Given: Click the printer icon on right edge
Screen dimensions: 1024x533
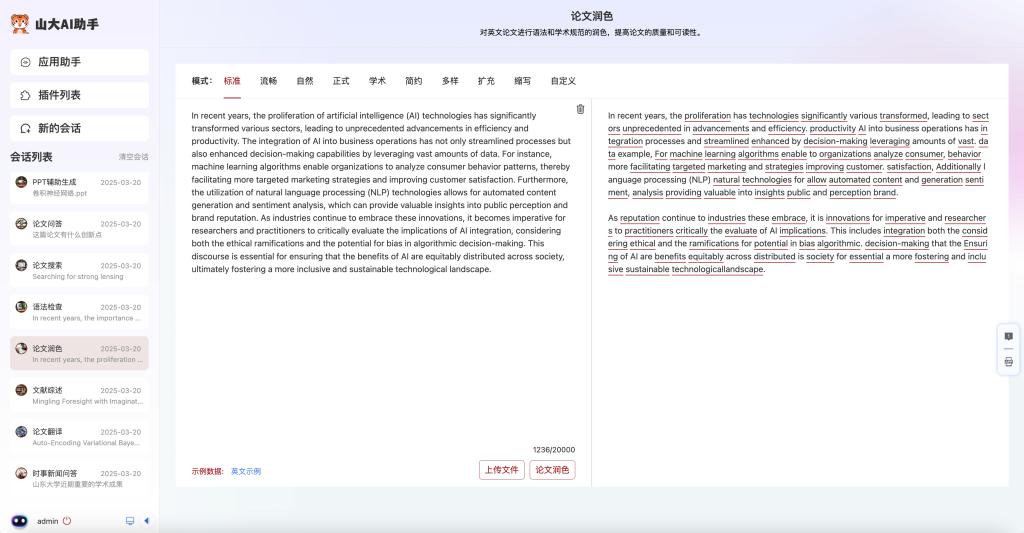Looking at the screenshot, I should pyautogui.click(x=1008, y=362).
